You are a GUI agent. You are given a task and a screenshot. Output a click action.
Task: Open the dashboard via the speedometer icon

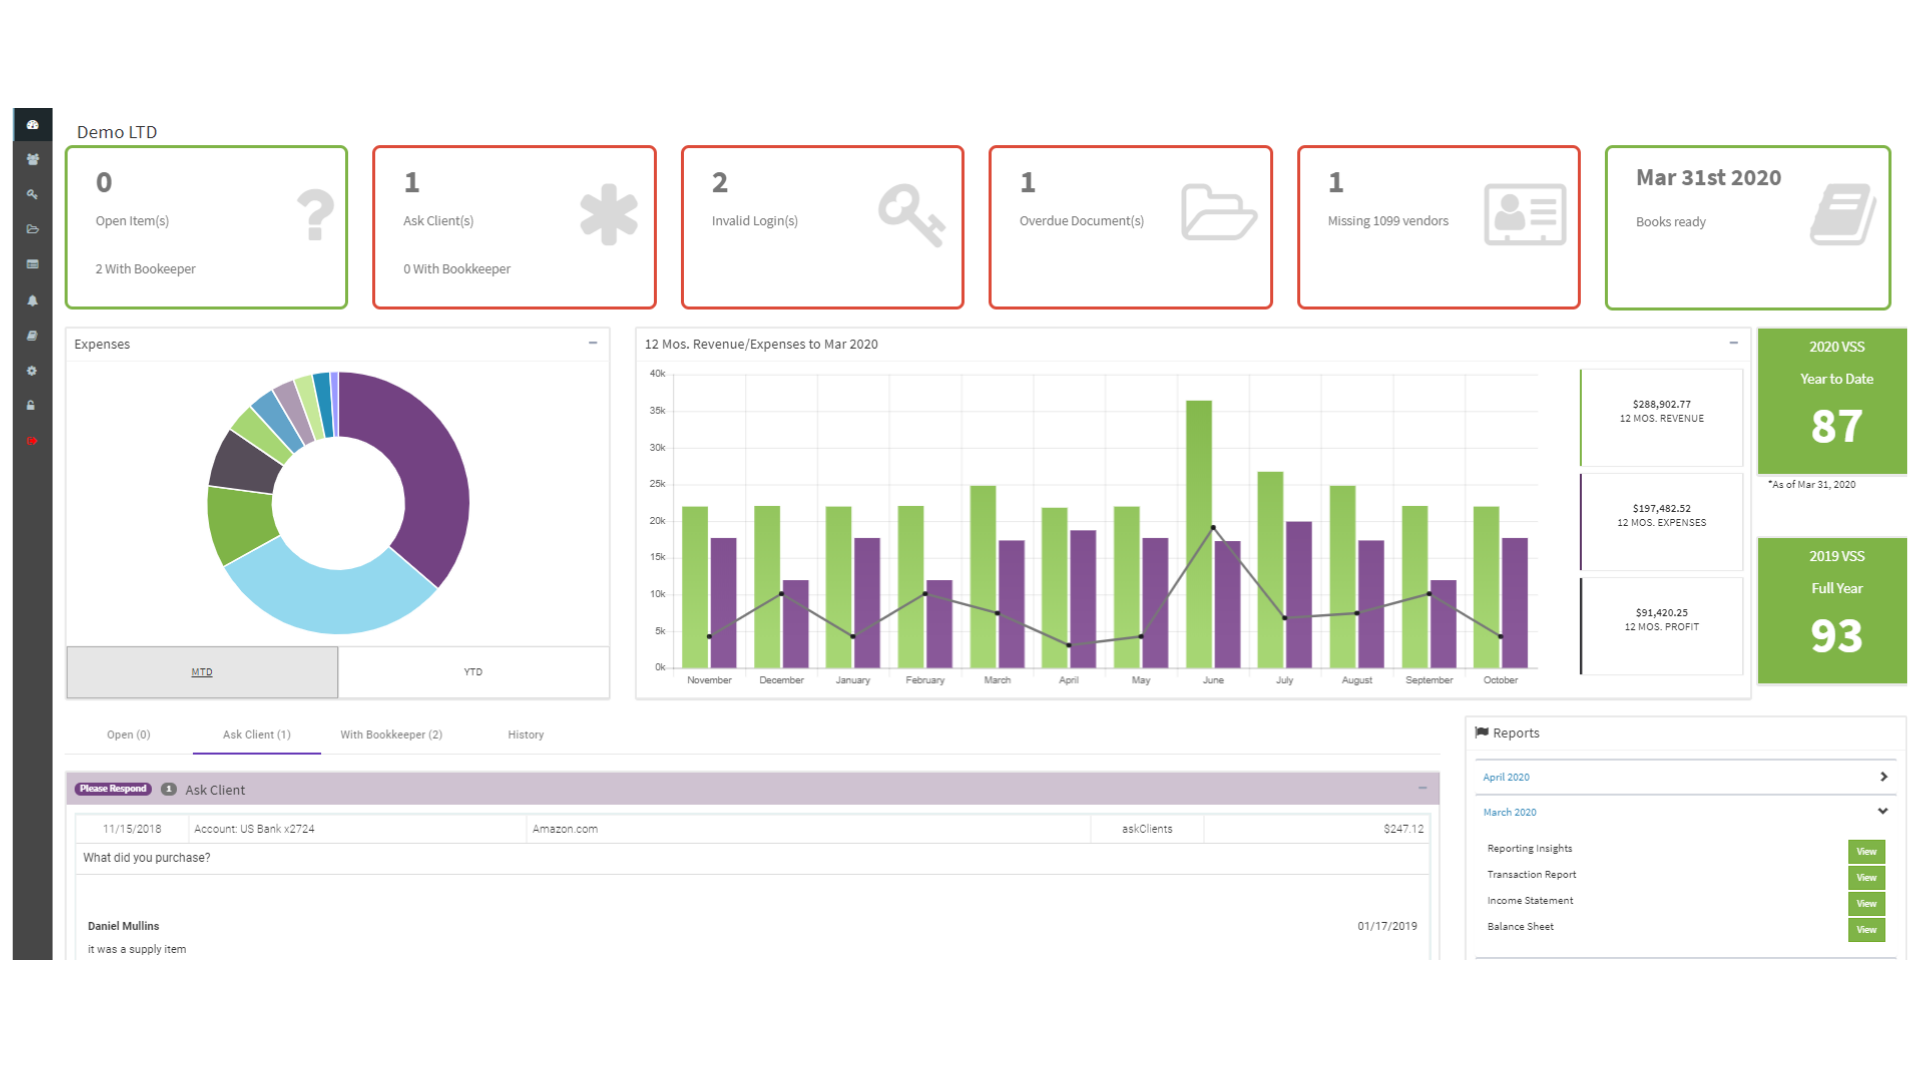click(33, 124)
